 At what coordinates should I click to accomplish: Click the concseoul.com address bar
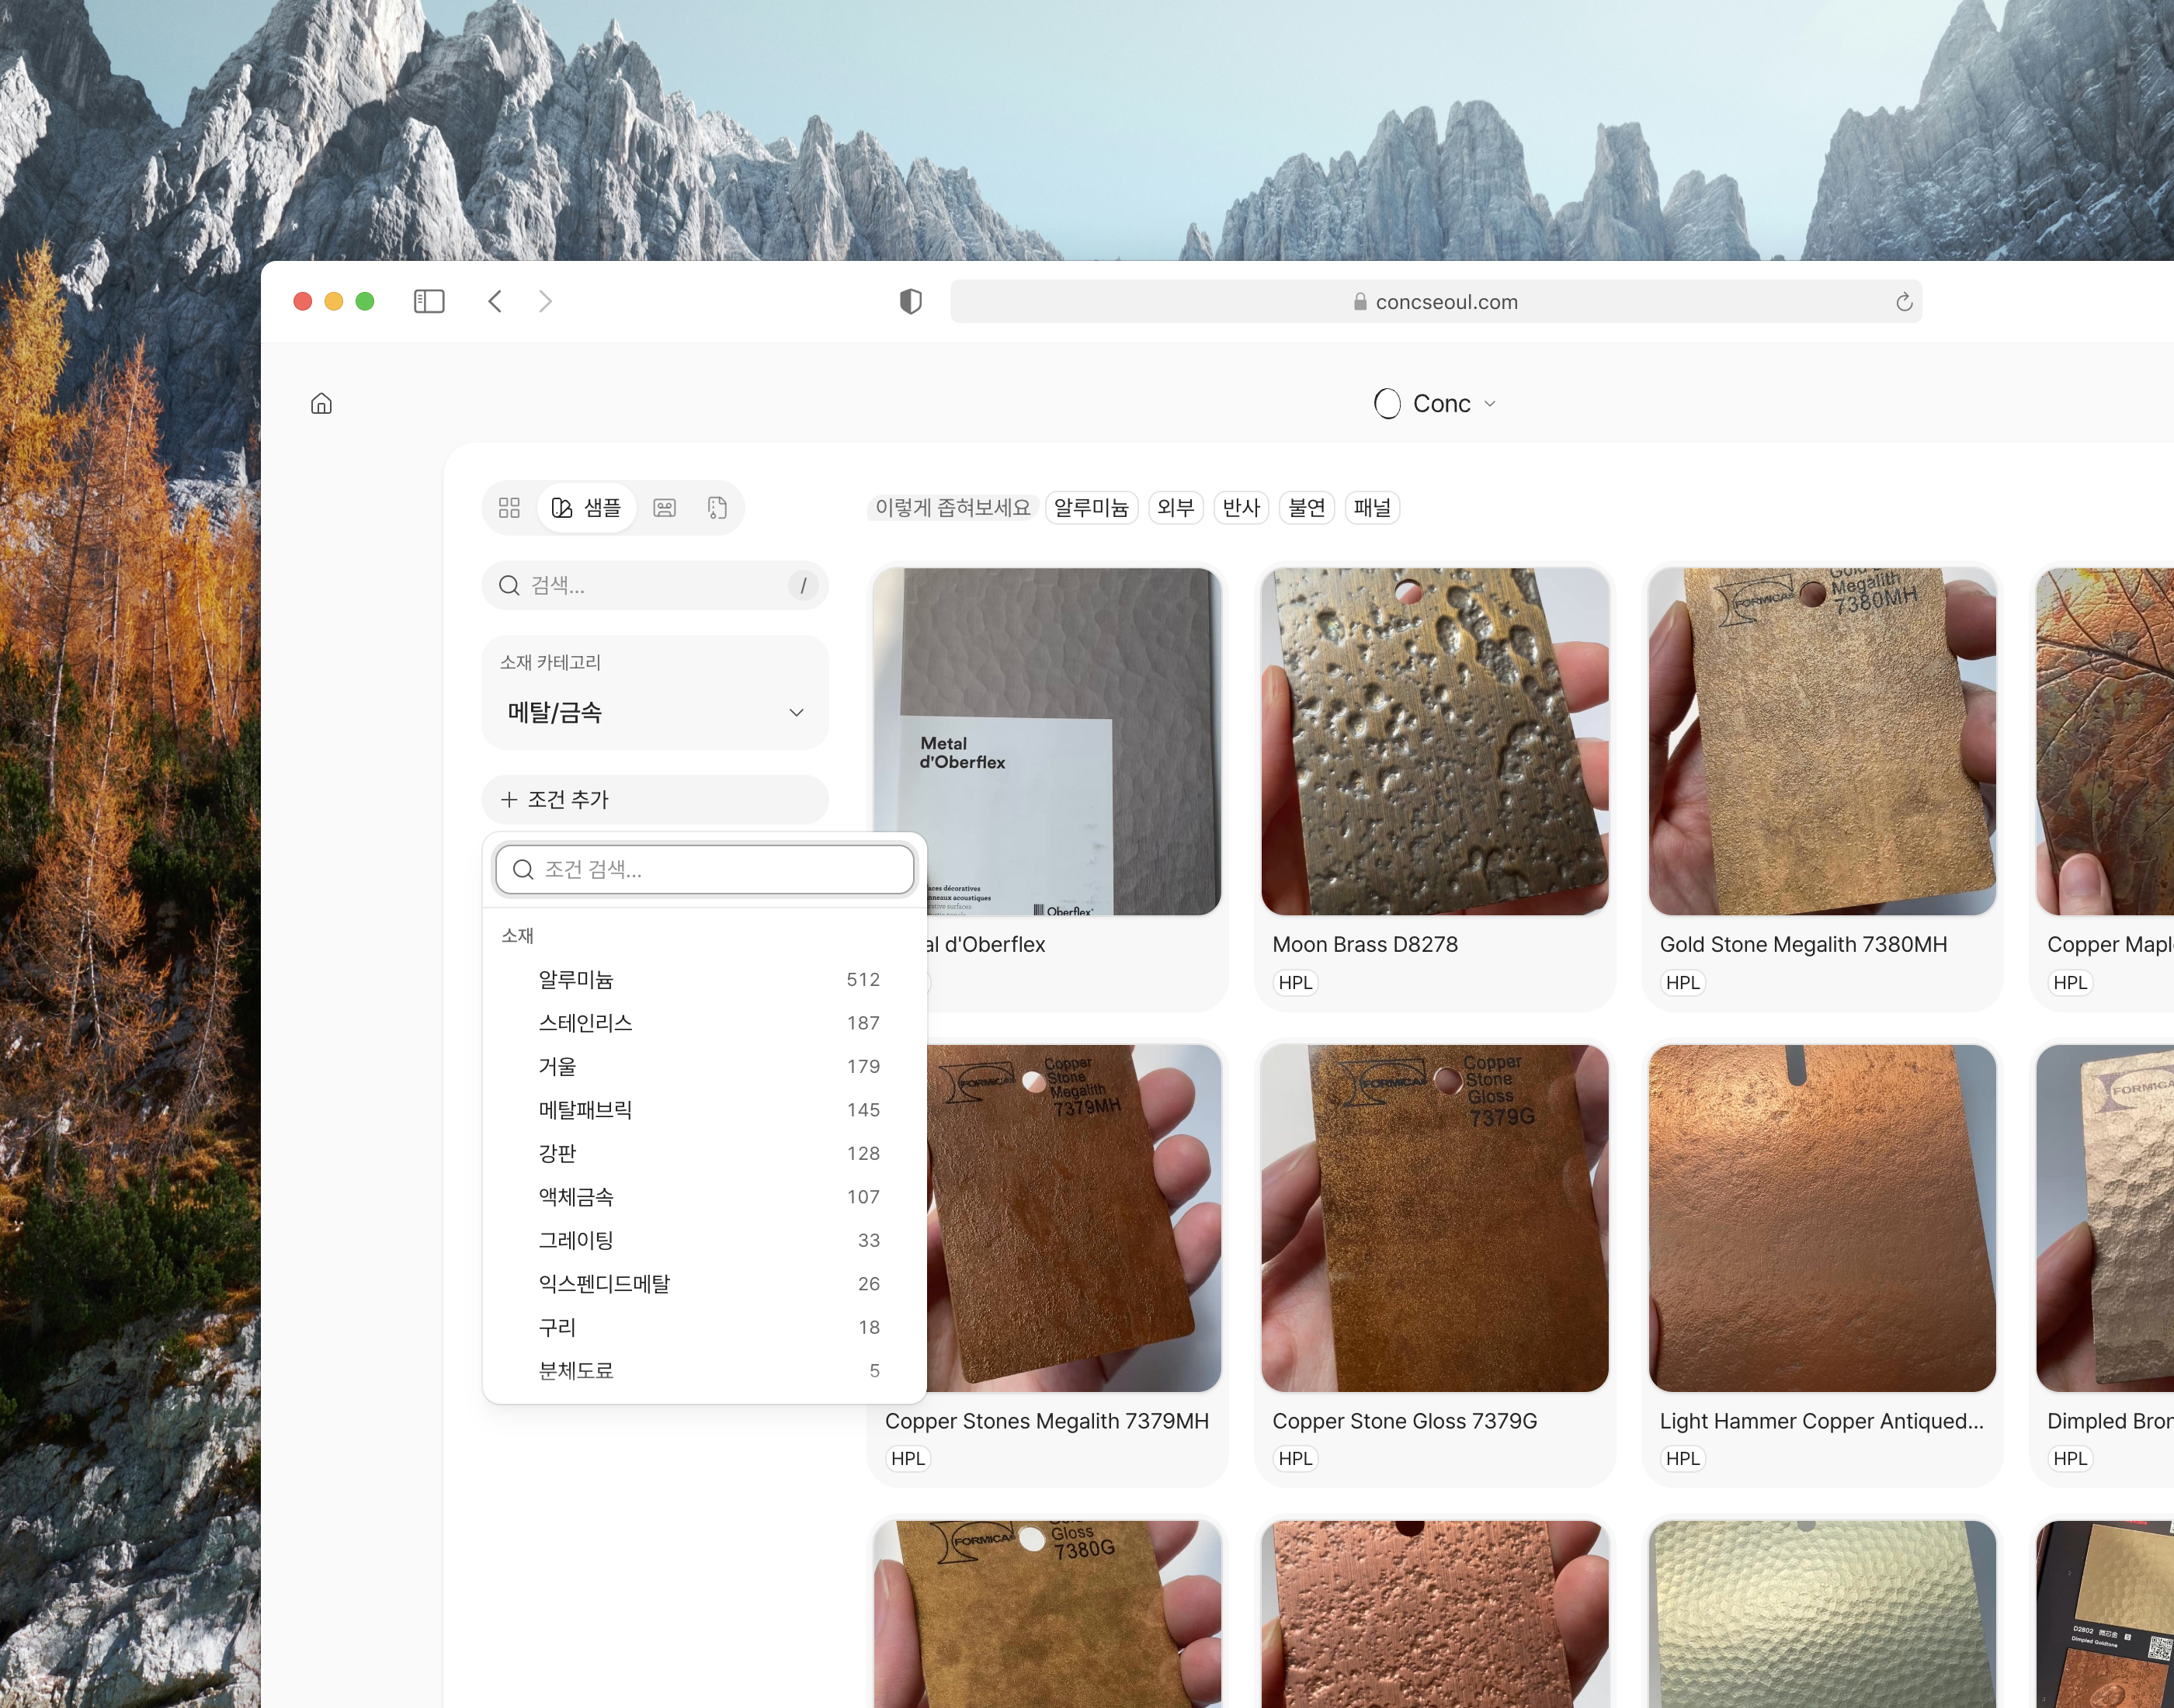(x=1435, y=302)
